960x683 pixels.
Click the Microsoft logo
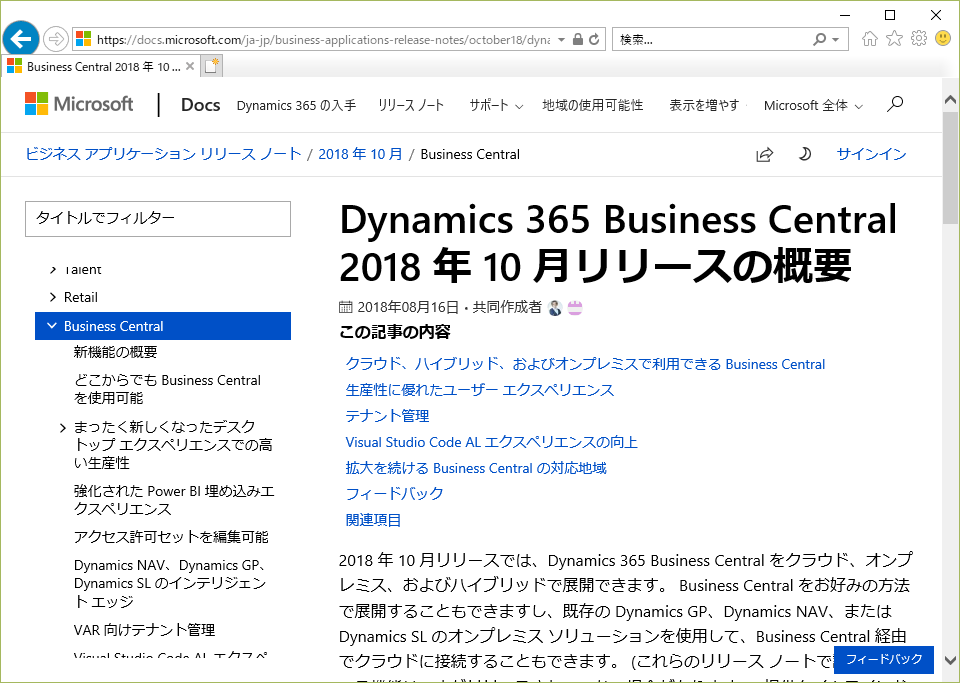pos(79,104)
